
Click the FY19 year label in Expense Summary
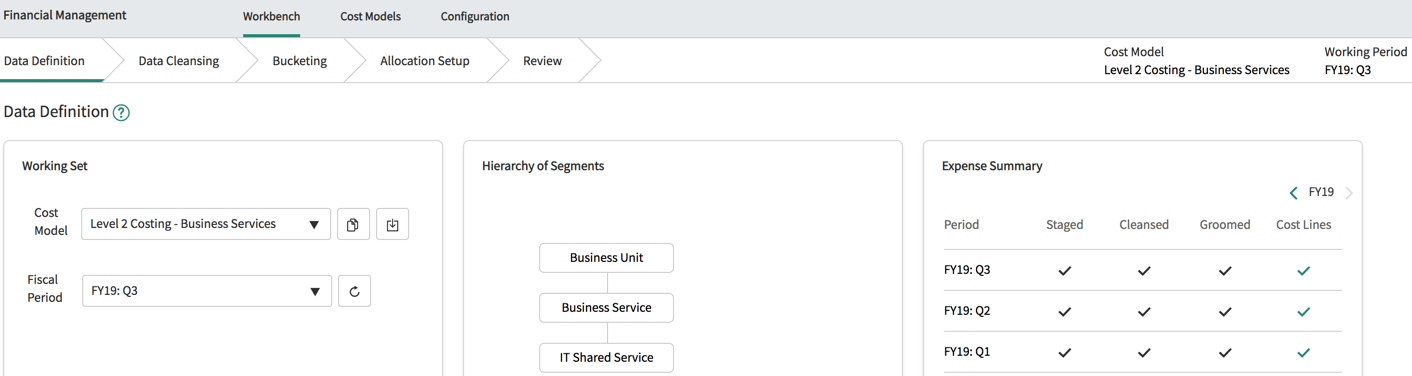pos(1321,192)
